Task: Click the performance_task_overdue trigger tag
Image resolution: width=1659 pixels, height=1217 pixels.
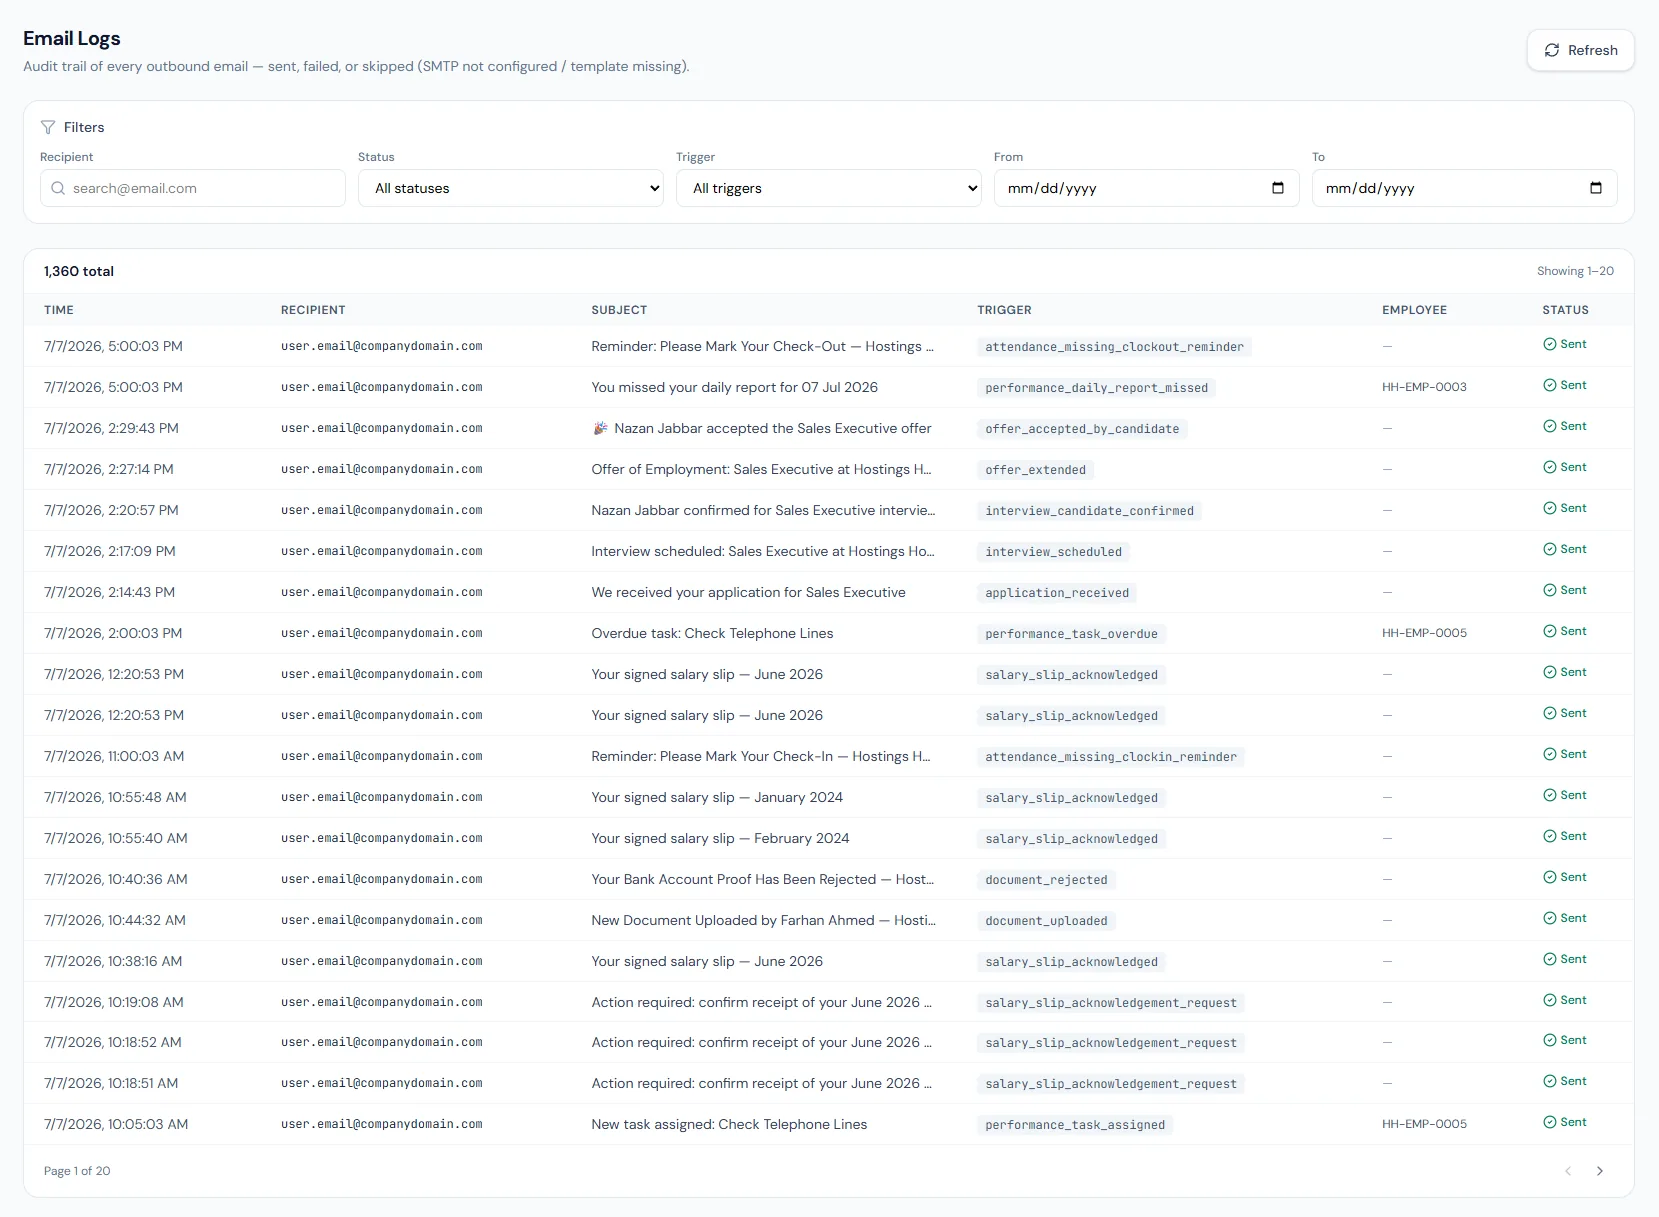Action: click(1071, 634)
